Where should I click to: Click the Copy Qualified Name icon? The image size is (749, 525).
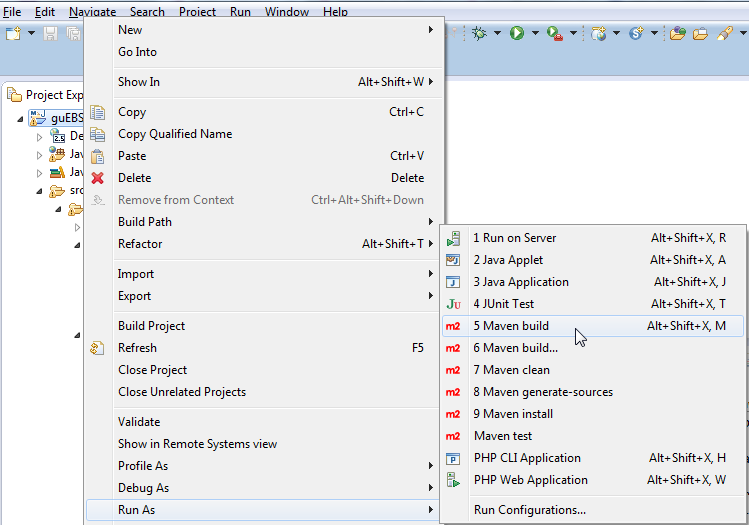pos(97,134)
